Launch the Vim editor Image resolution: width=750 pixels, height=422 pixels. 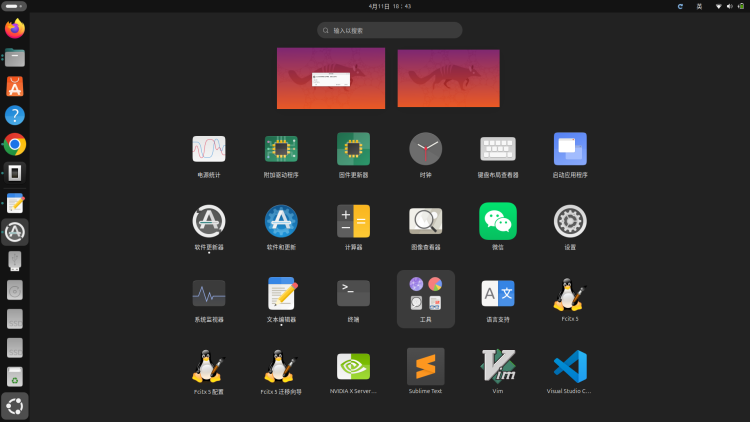click(x=497, y=366)
